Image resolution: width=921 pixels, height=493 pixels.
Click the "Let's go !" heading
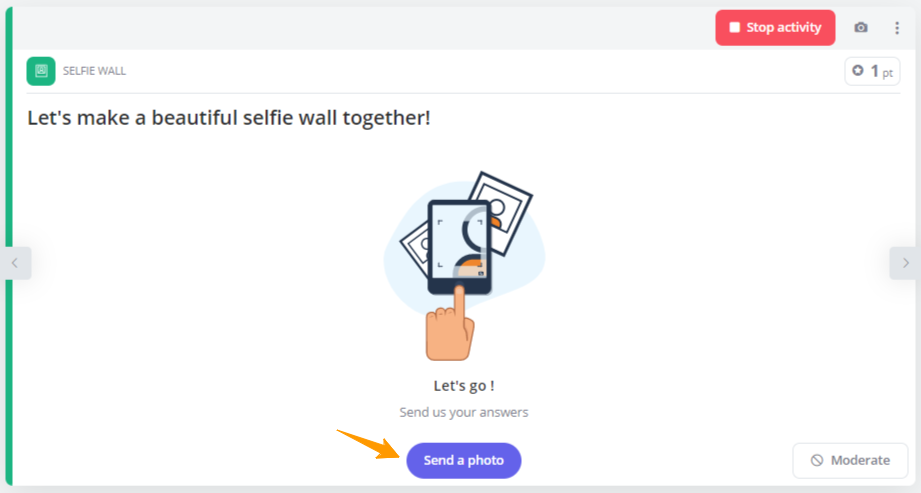[x=463, y=386]
